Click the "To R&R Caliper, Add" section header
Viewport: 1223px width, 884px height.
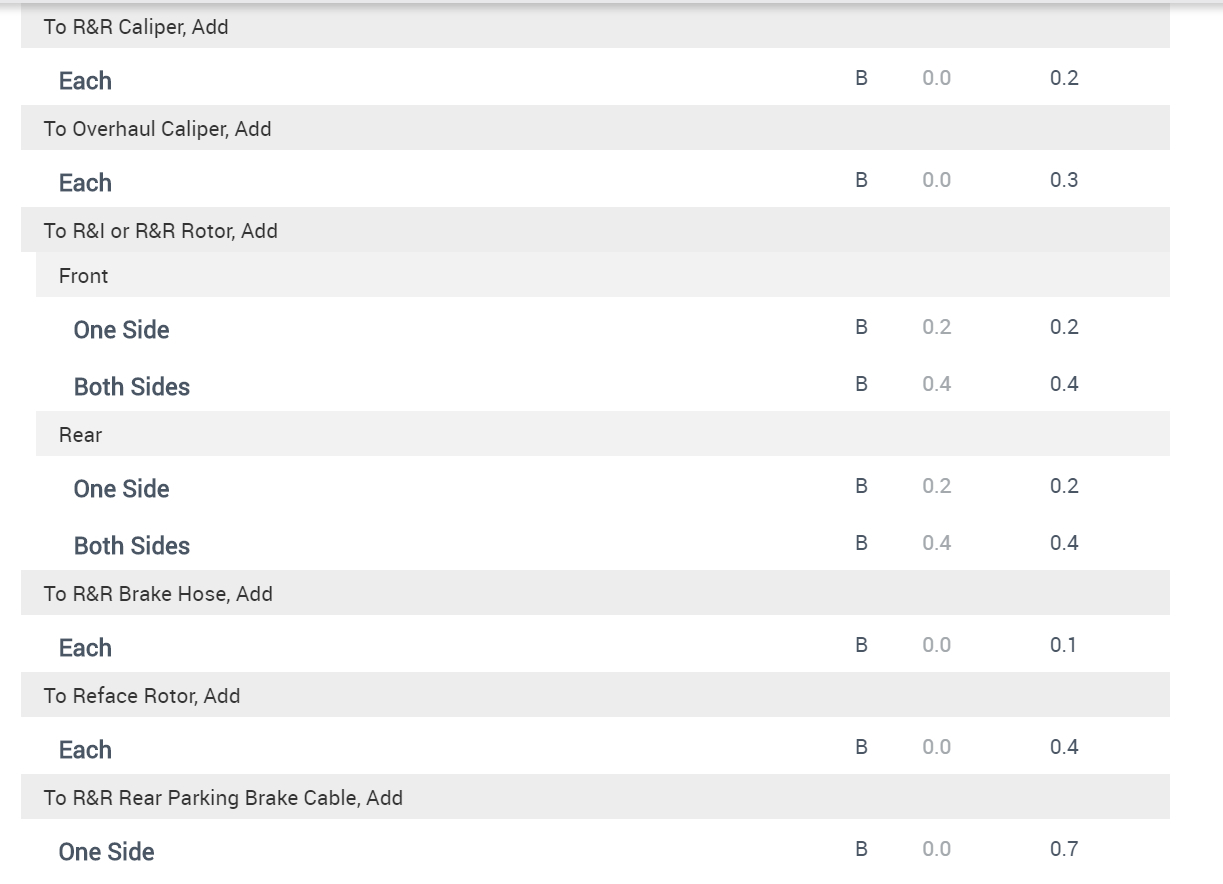(x=136, y=27)
